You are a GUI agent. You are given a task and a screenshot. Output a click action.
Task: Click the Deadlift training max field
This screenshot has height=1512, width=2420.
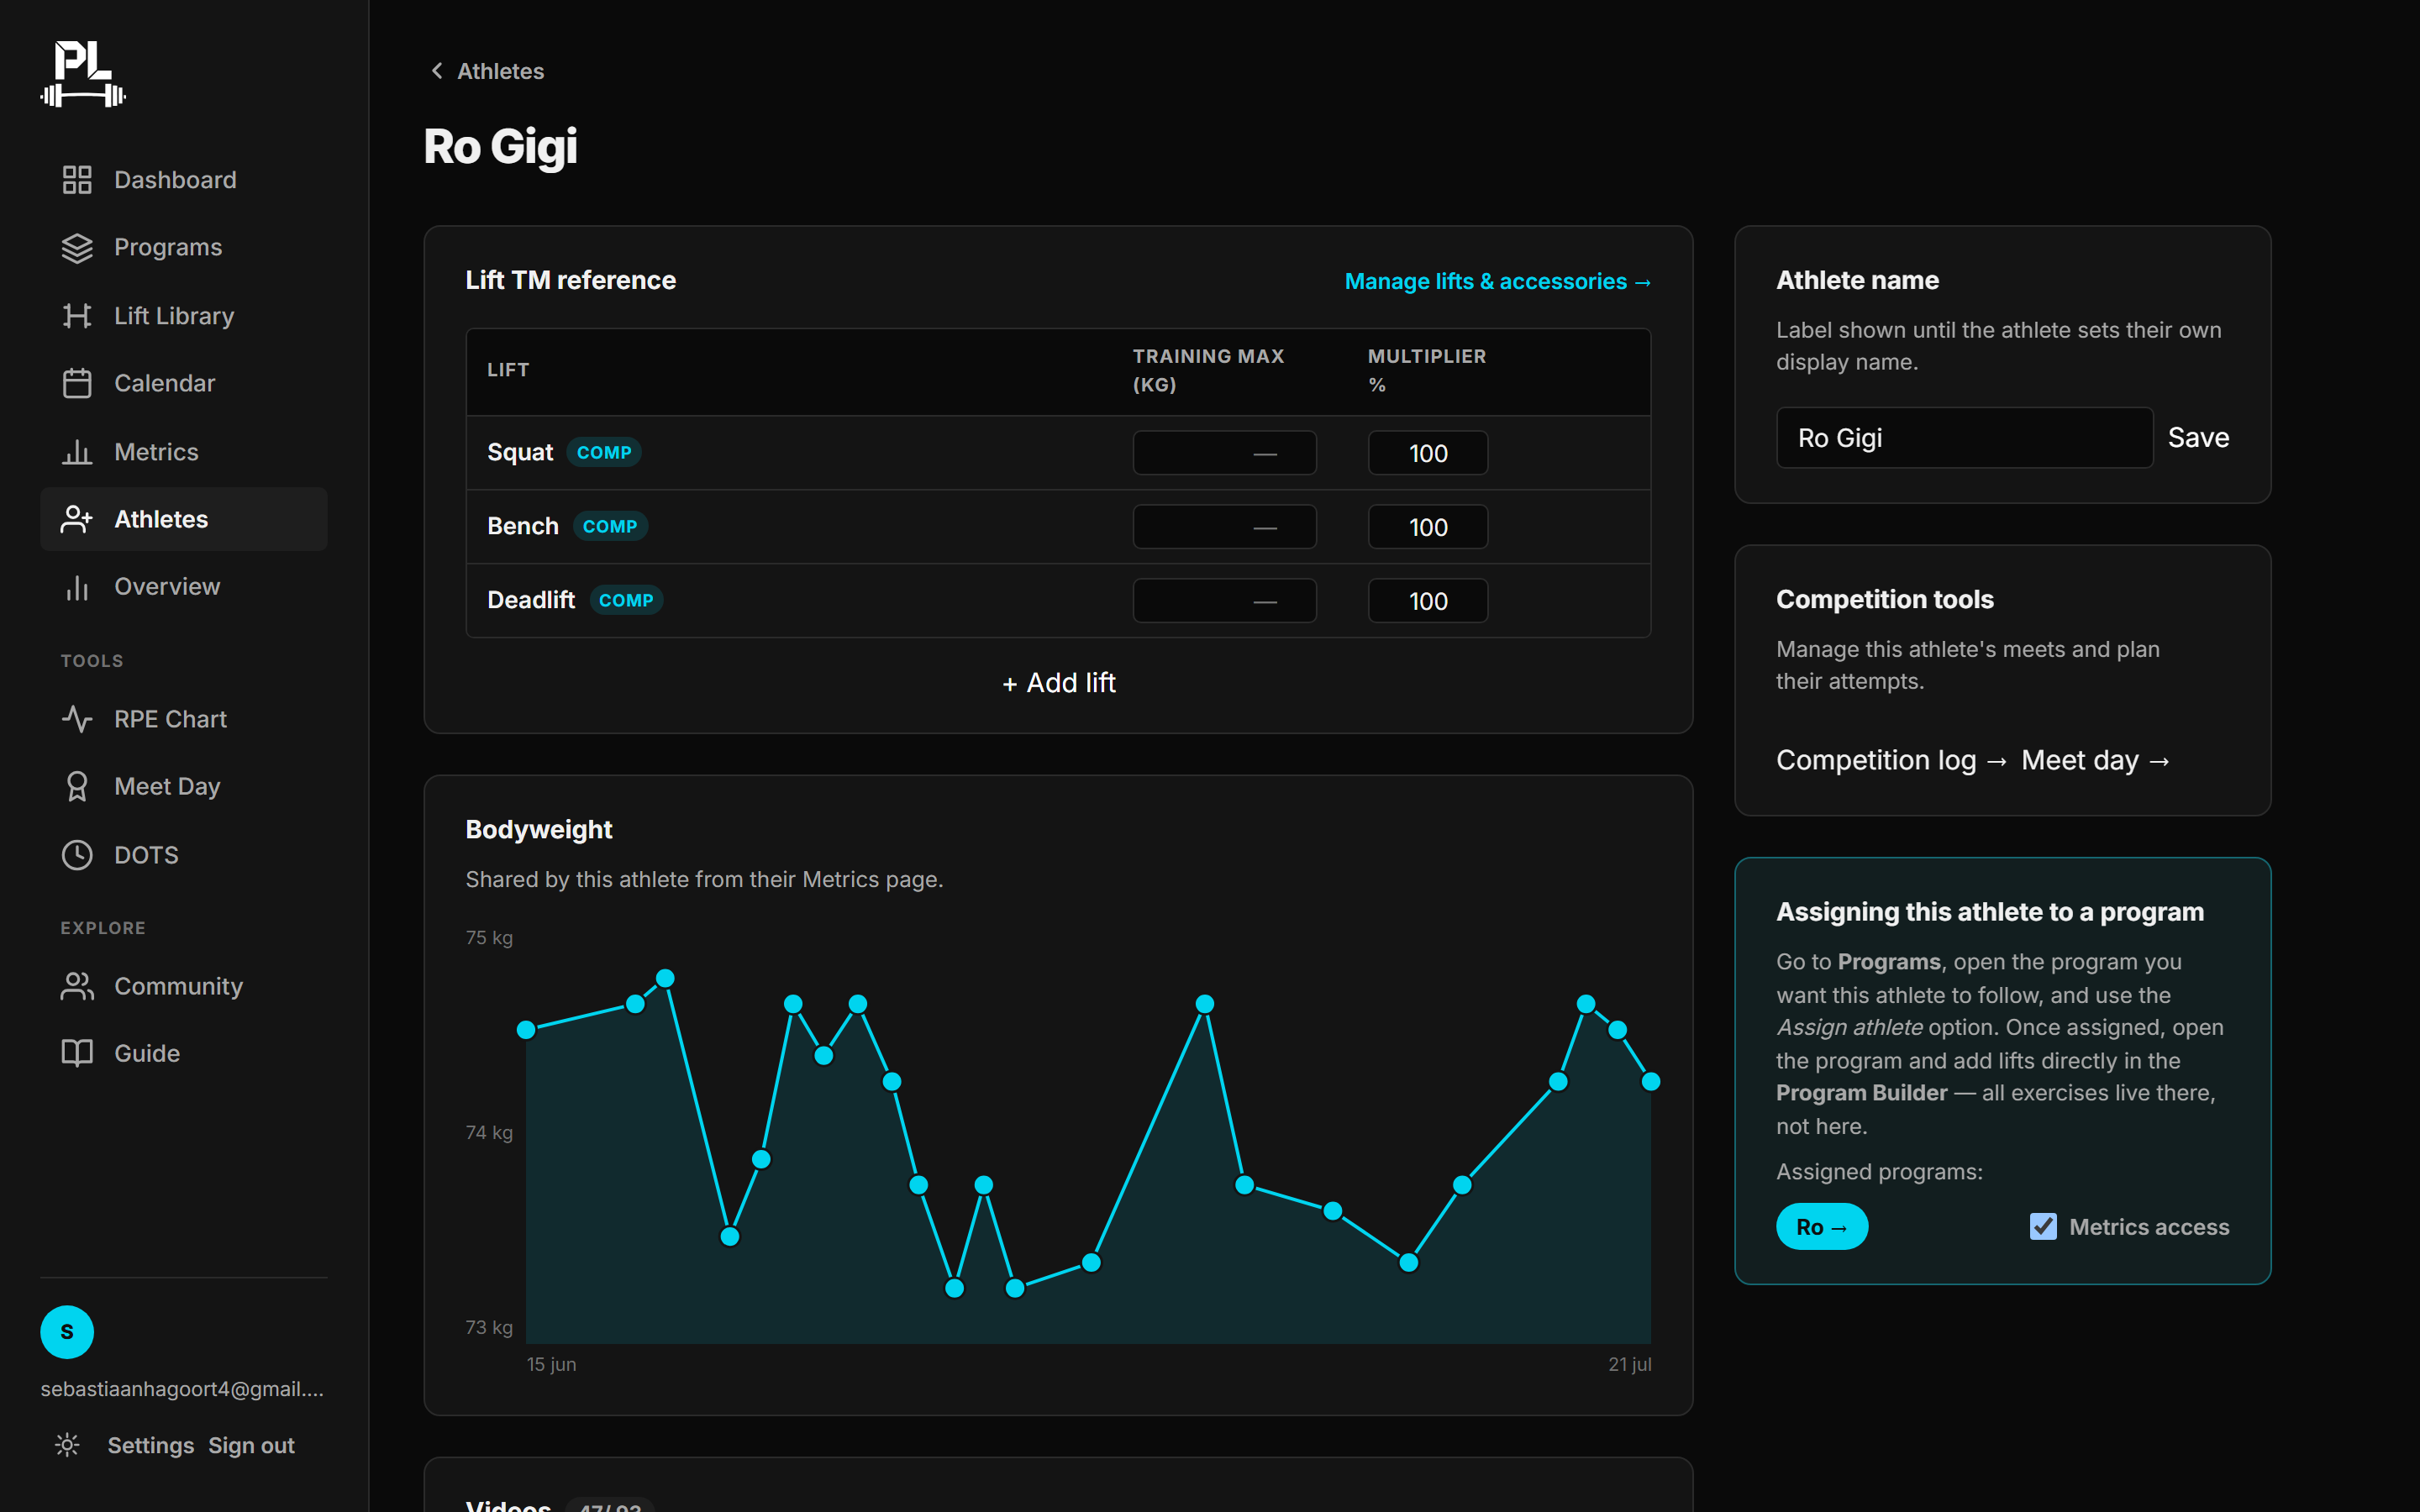click(x=1224, y=601)
